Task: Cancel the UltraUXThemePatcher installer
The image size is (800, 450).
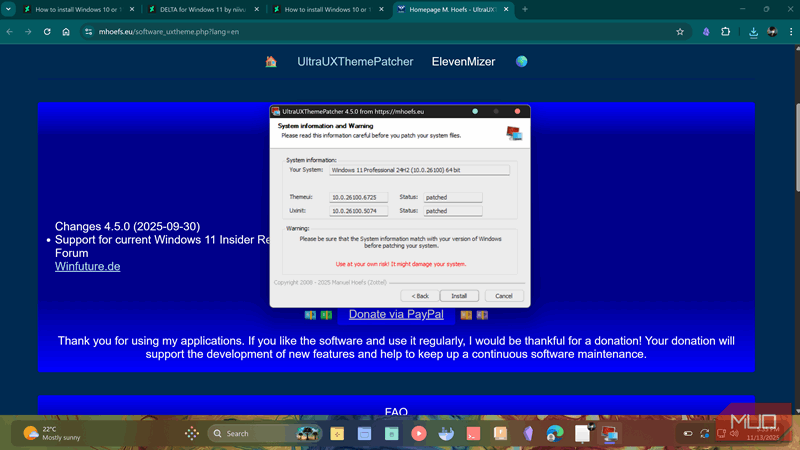Action: (504, 296)
